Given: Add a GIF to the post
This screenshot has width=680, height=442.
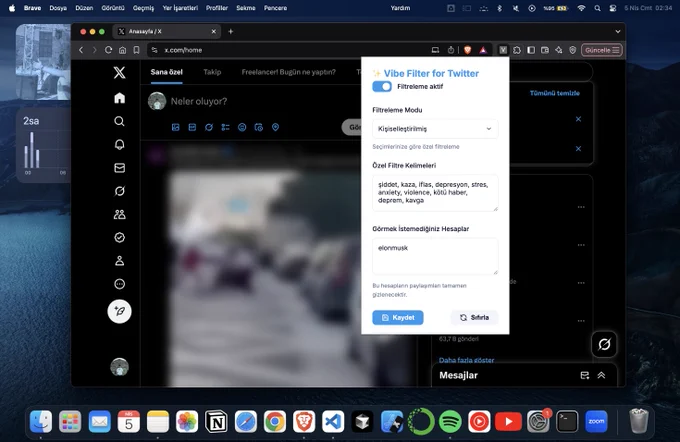Looking at the screenshot, I should point(192,127).
